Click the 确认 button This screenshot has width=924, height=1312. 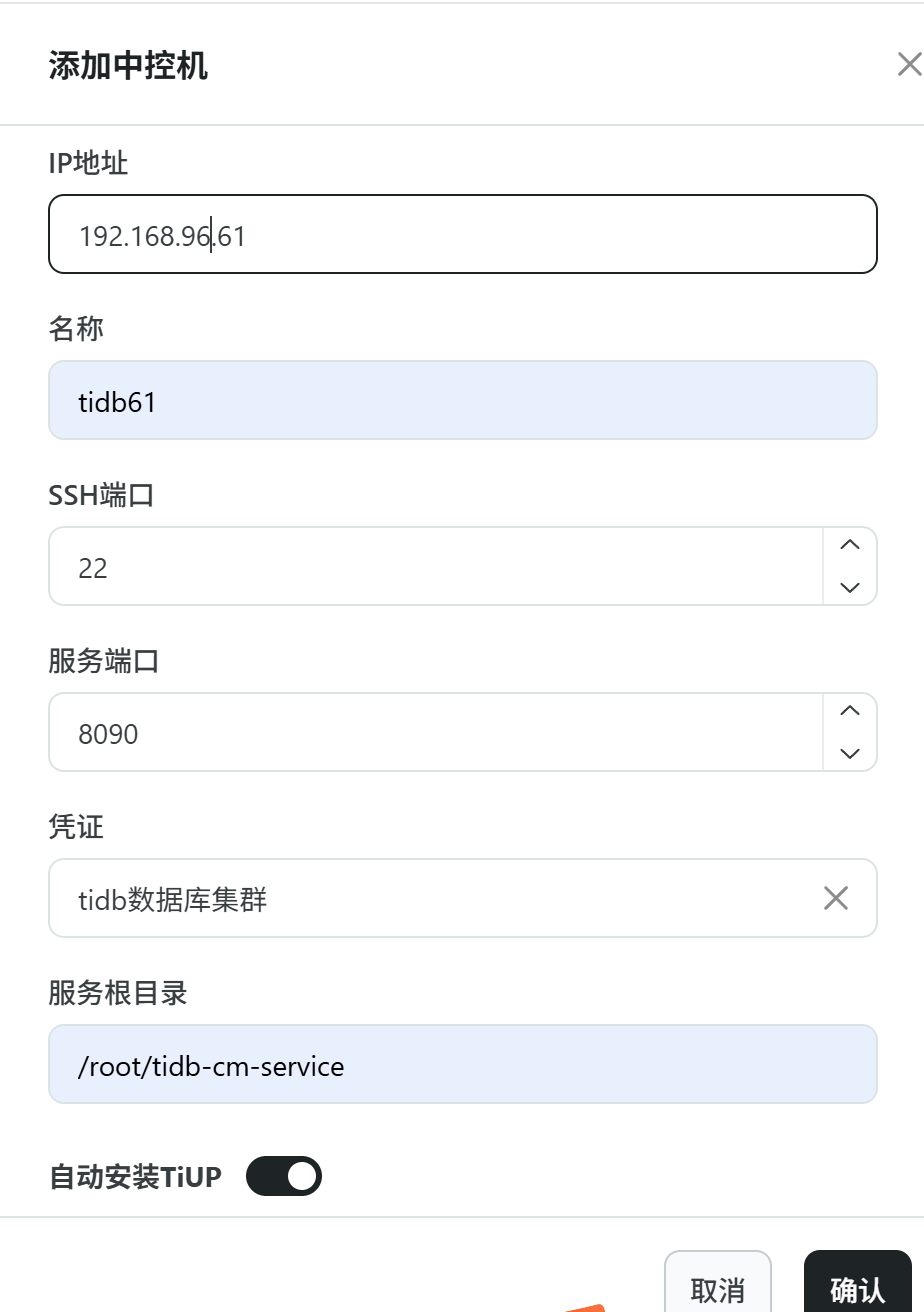(857, 1289)
